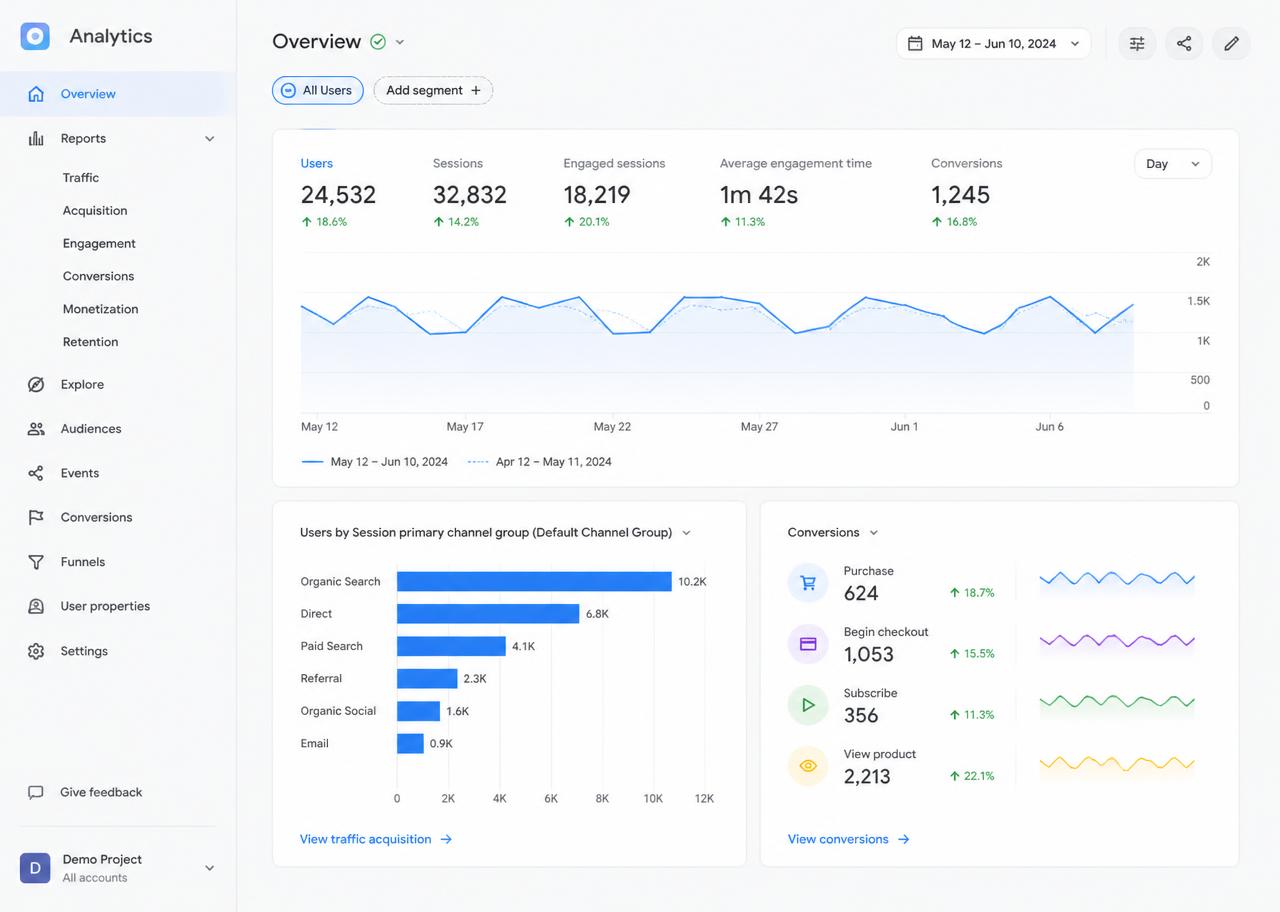Click the share icon in header
This screenshot has width=1280, height=912.
coord(1184,43)
